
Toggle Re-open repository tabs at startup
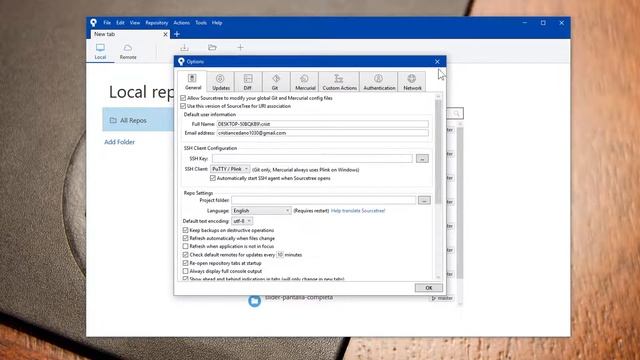[x=185, y=263]
